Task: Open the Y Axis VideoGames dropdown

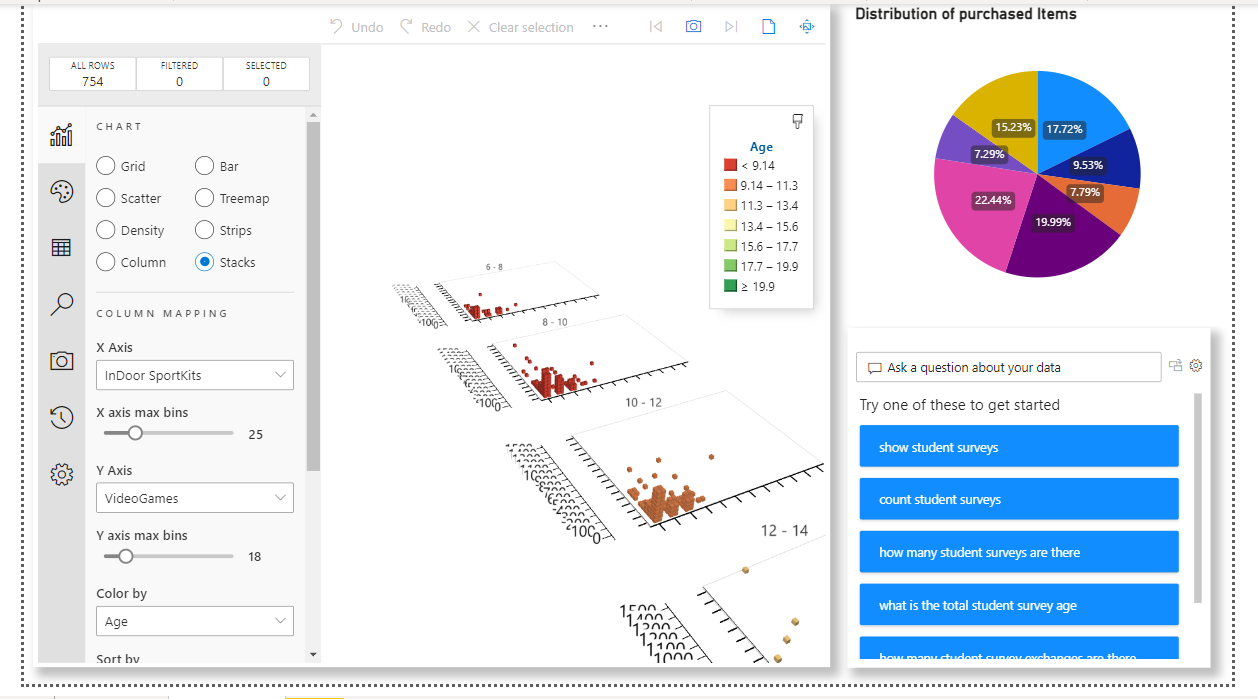Action: (194, 497)
